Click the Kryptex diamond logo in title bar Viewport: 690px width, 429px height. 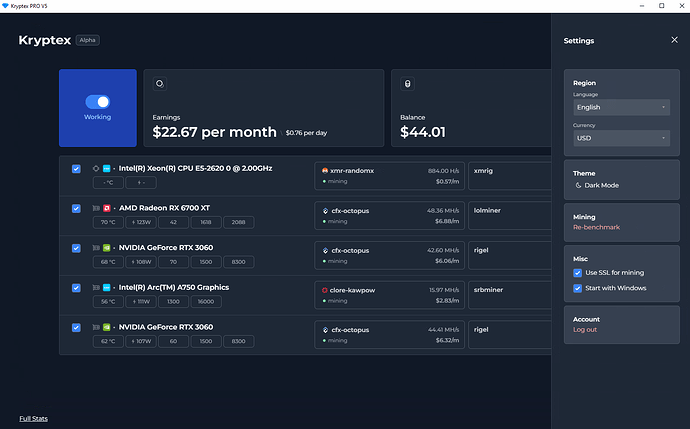coord(5,6)
